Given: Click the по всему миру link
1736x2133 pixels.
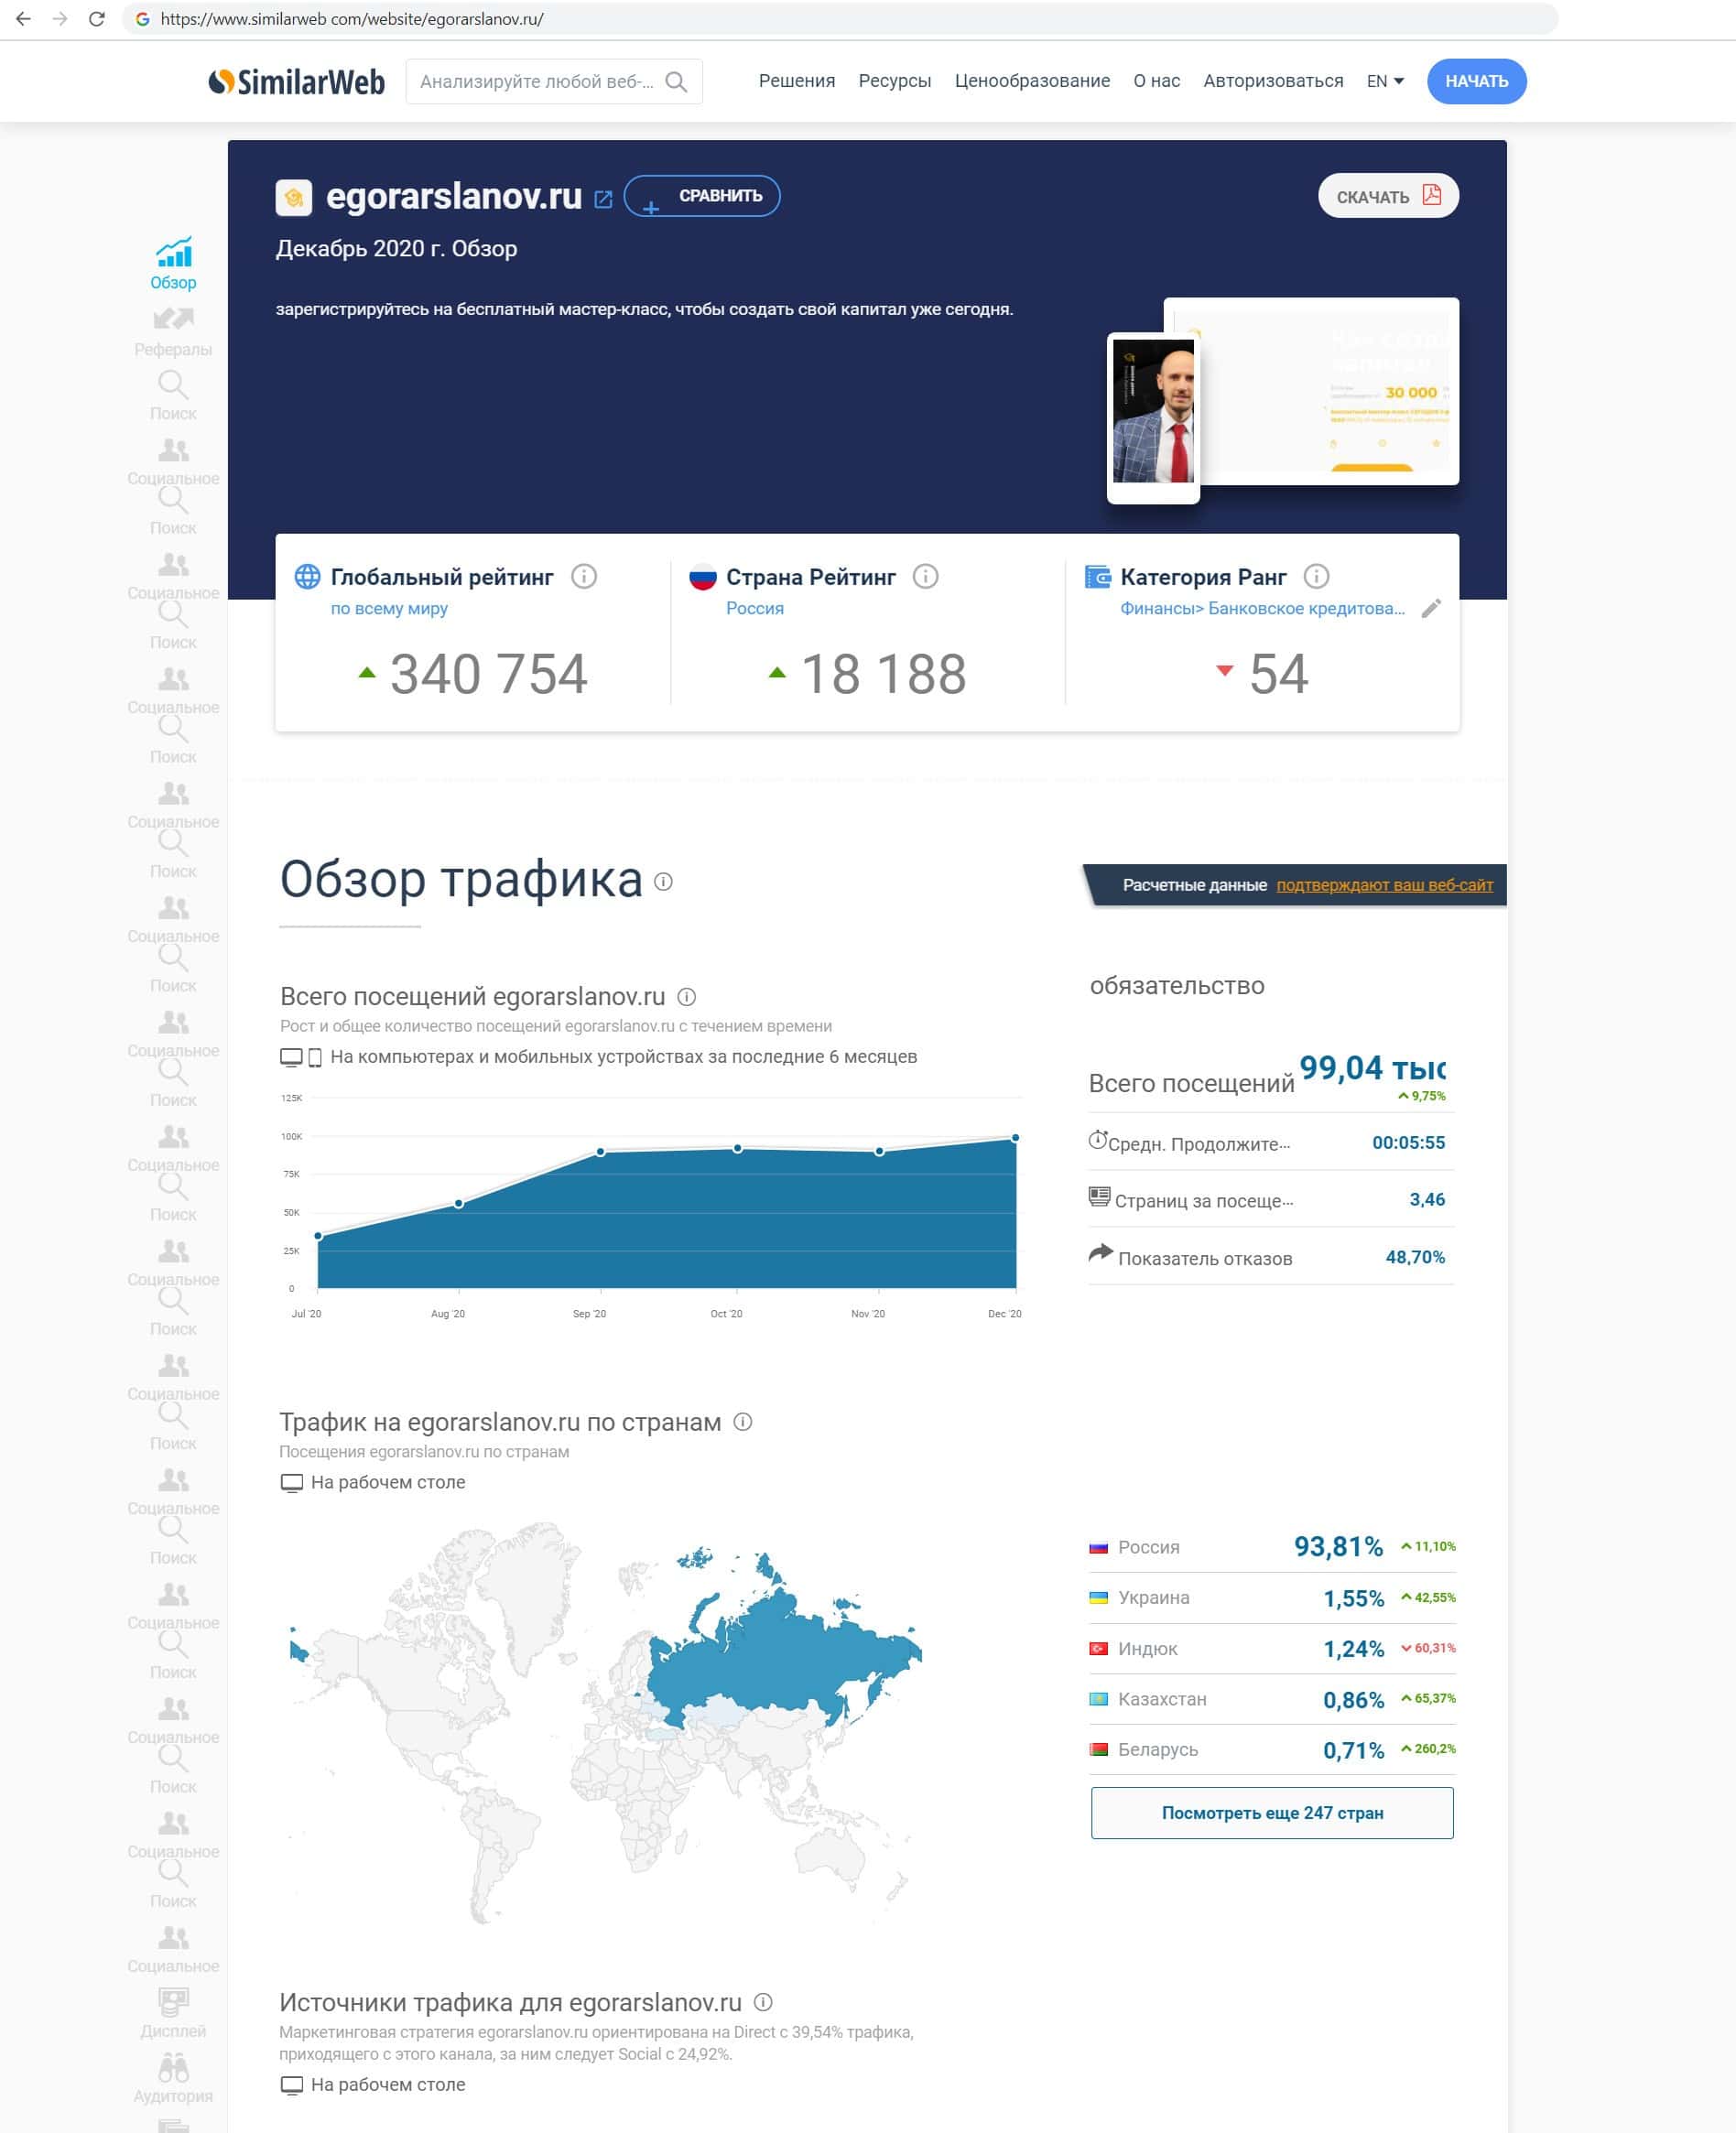Looking at the screenshot, I should [x=389, y=608].
